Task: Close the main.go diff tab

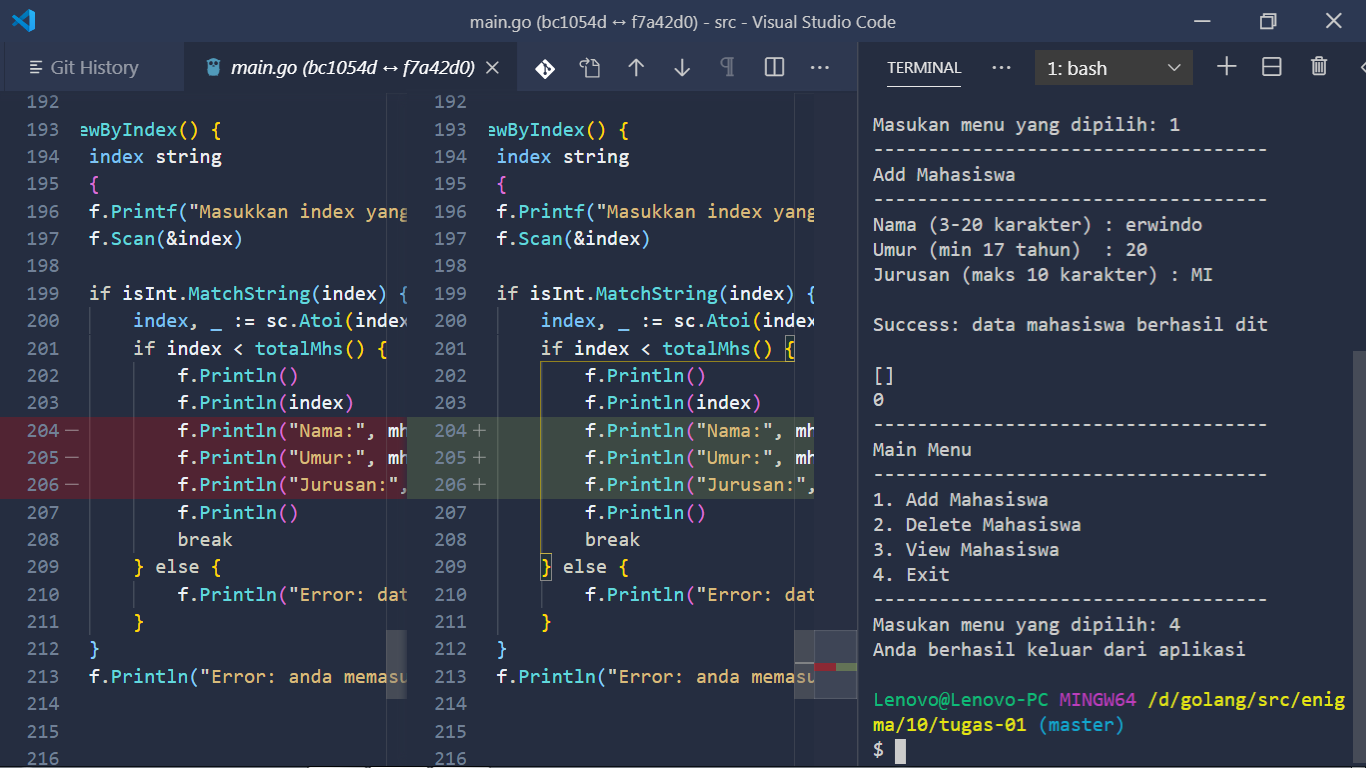Action: click(492, 68)
